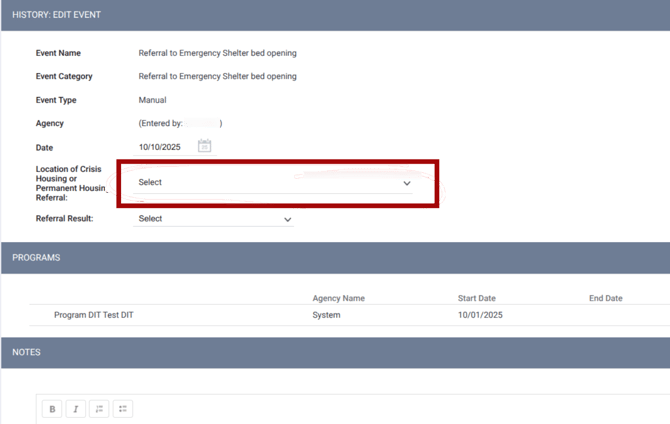Screen dimensions: 670x424
Task: Click the End Date column header
Action: [605, 298]
